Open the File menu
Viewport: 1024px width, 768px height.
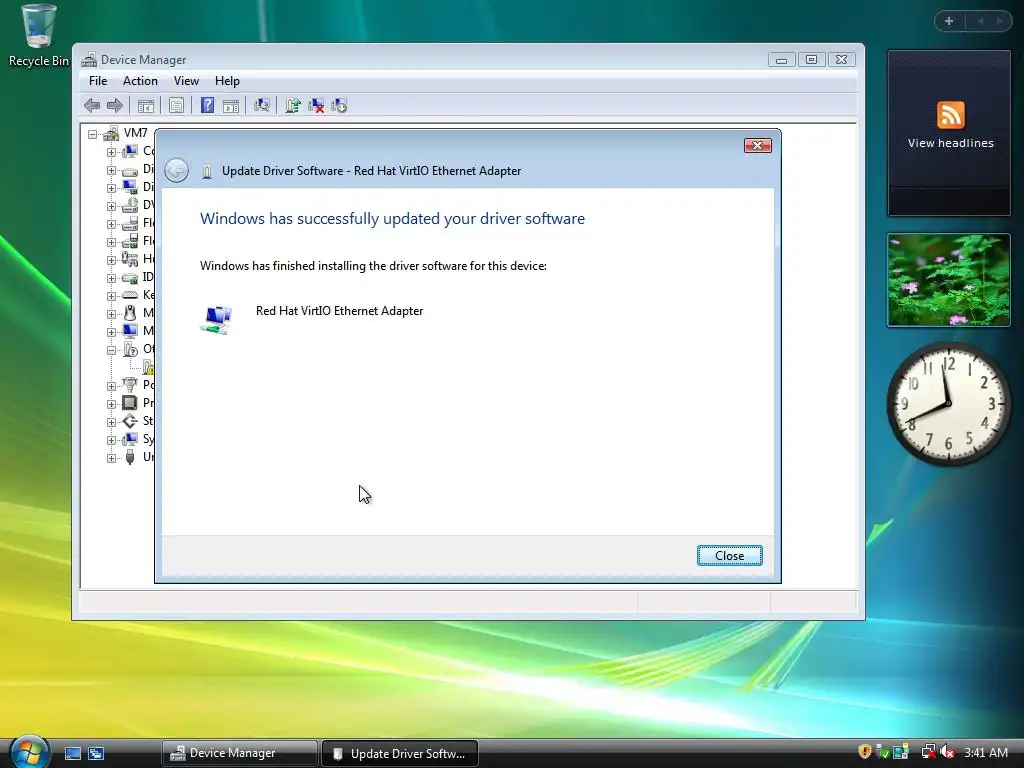pyautogui.click(x=98, y=81)
